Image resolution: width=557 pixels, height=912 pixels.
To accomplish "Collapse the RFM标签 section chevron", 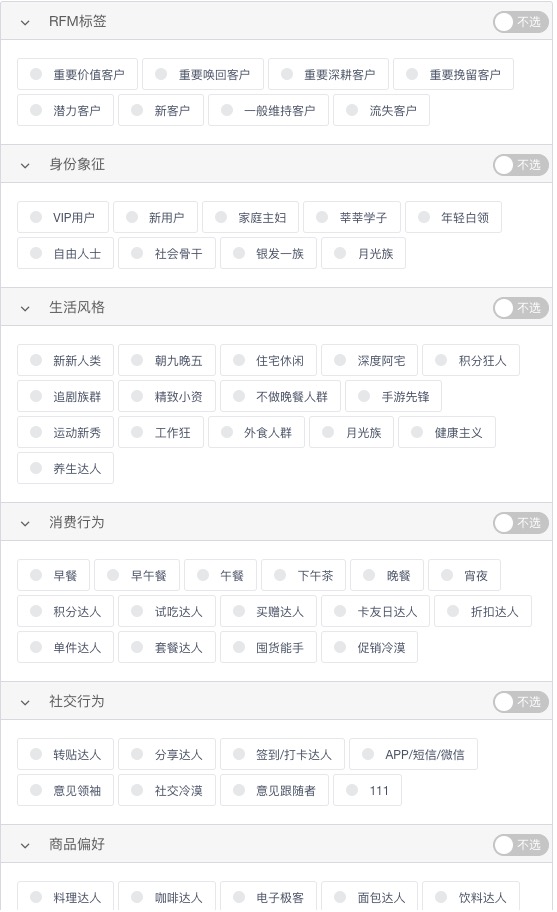I will pyautogui.click(x=25, y=22).
